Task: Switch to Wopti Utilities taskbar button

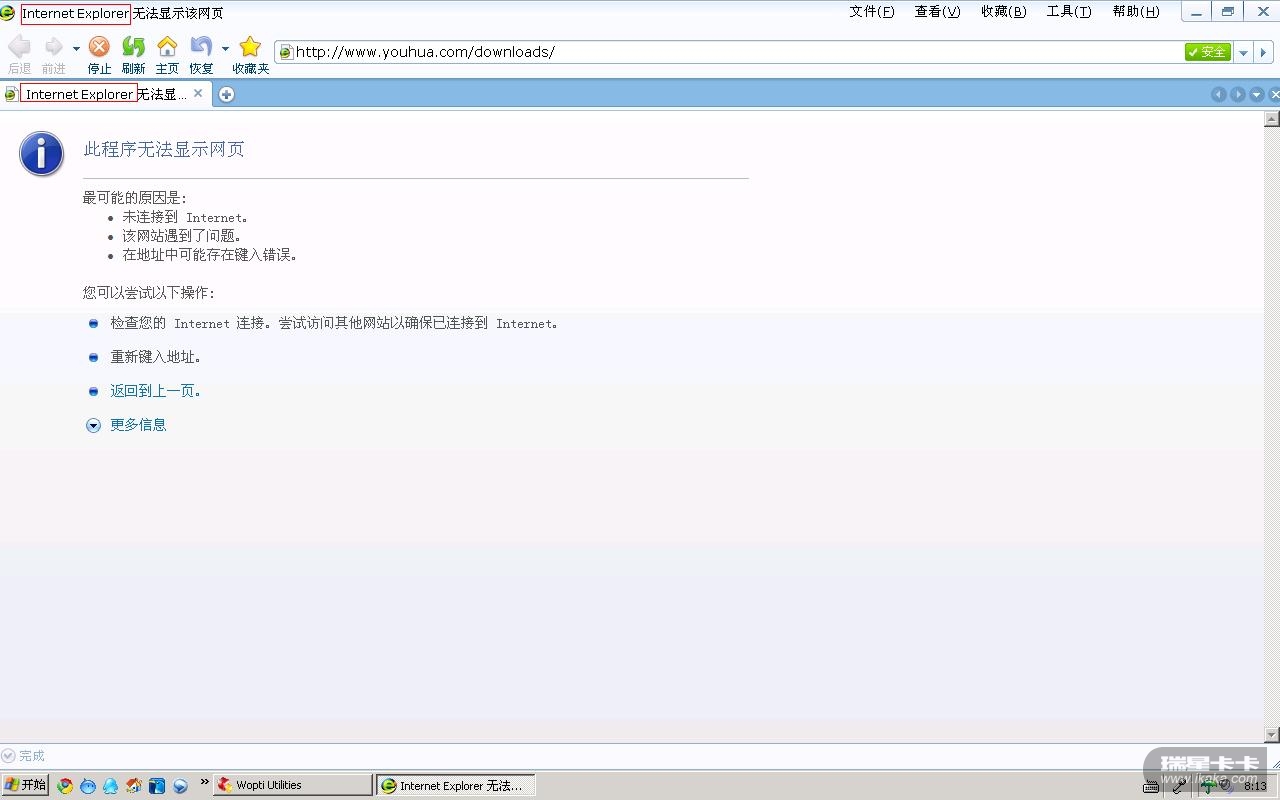Action: point(292,786)
